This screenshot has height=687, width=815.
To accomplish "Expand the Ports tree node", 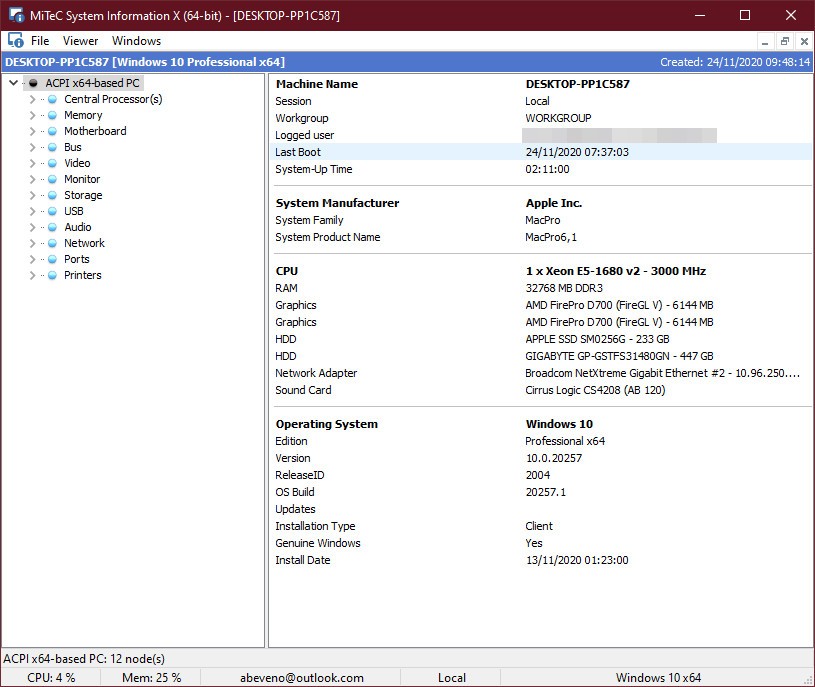I will [32, 259].
